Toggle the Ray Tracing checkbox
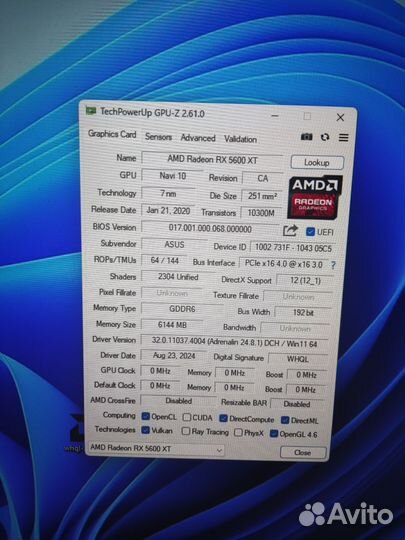Image resolution: width=405 pixels, height=540 pixels. [186, 431]
